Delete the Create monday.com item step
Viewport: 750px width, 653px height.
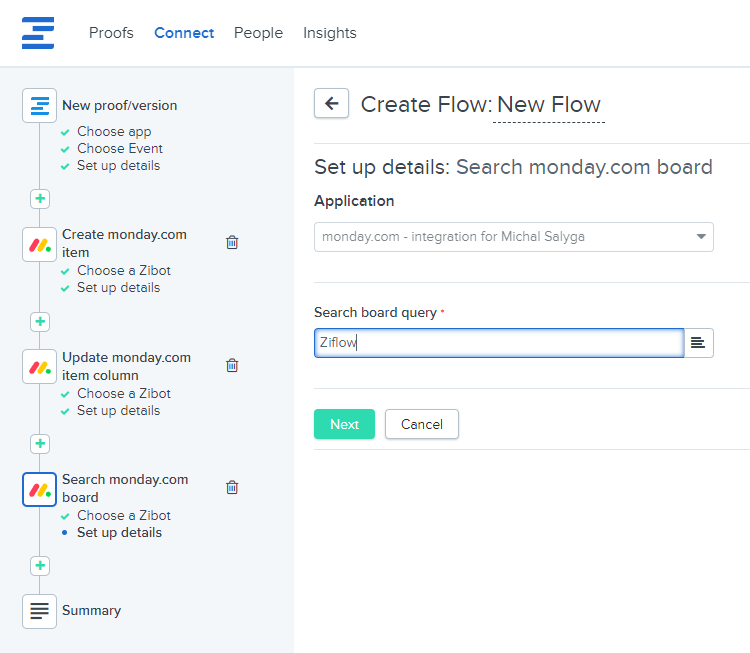[232, 242]
